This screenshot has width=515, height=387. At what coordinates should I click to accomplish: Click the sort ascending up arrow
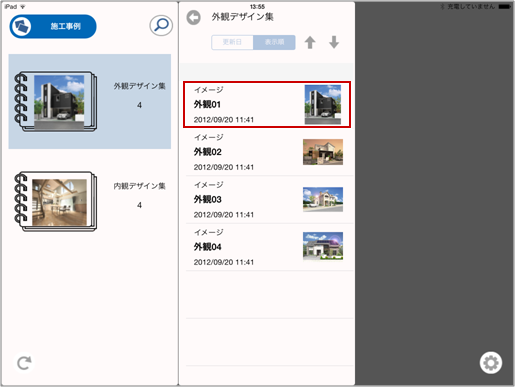pos(310,42)
